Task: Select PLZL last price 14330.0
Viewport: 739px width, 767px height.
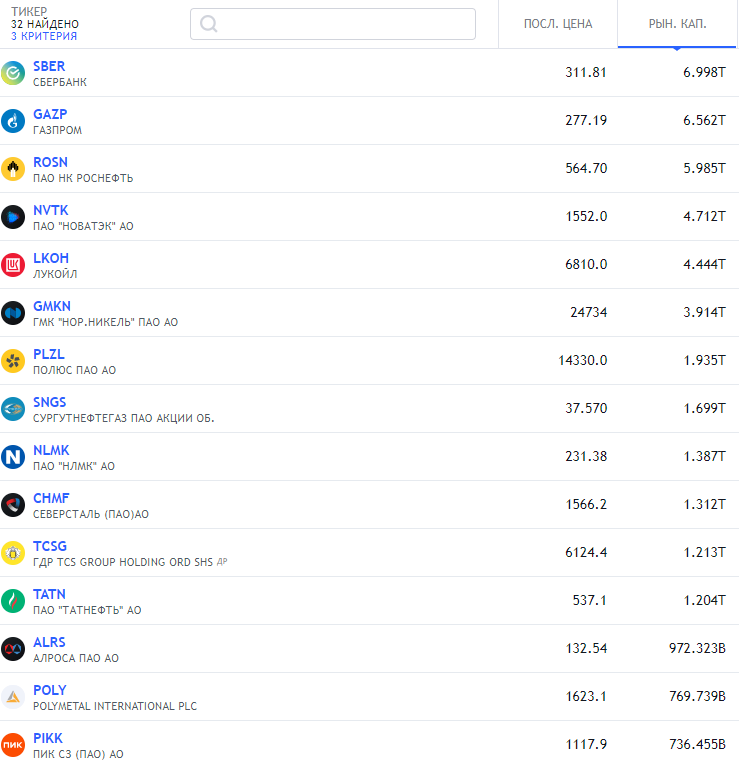Action: [x=582, y=360]
